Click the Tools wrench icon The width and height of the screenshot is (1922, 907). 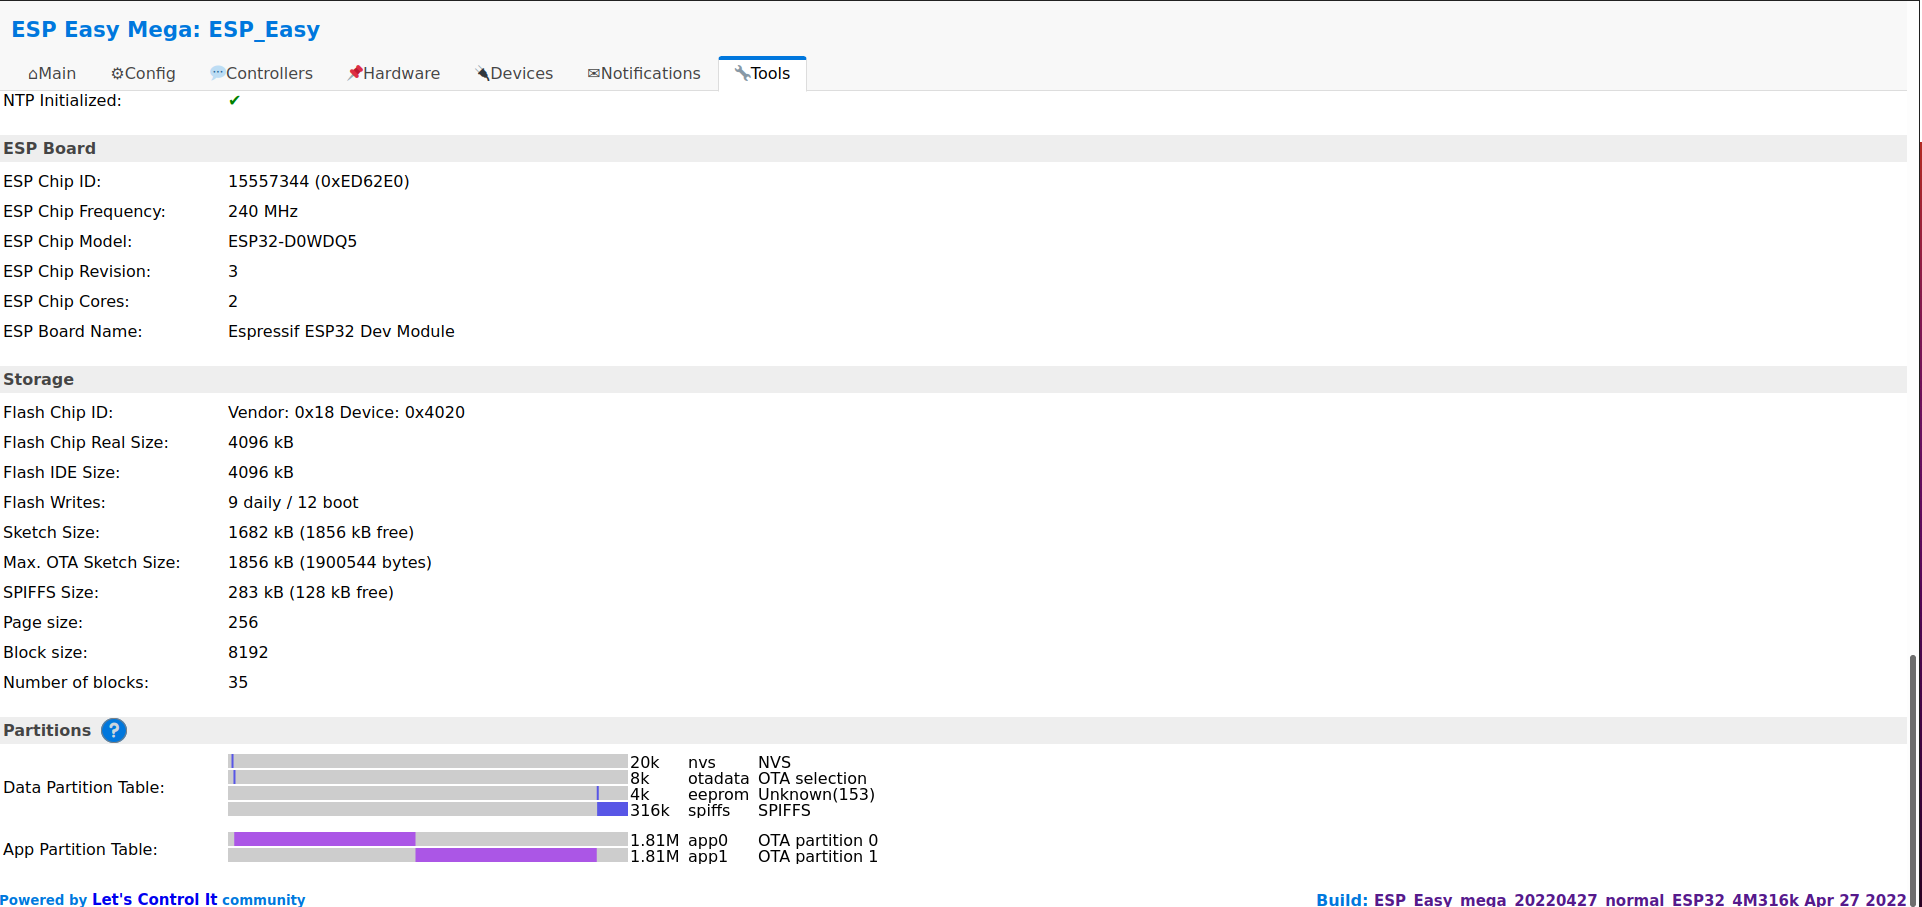pyautogui.click(x=742, y=73)
